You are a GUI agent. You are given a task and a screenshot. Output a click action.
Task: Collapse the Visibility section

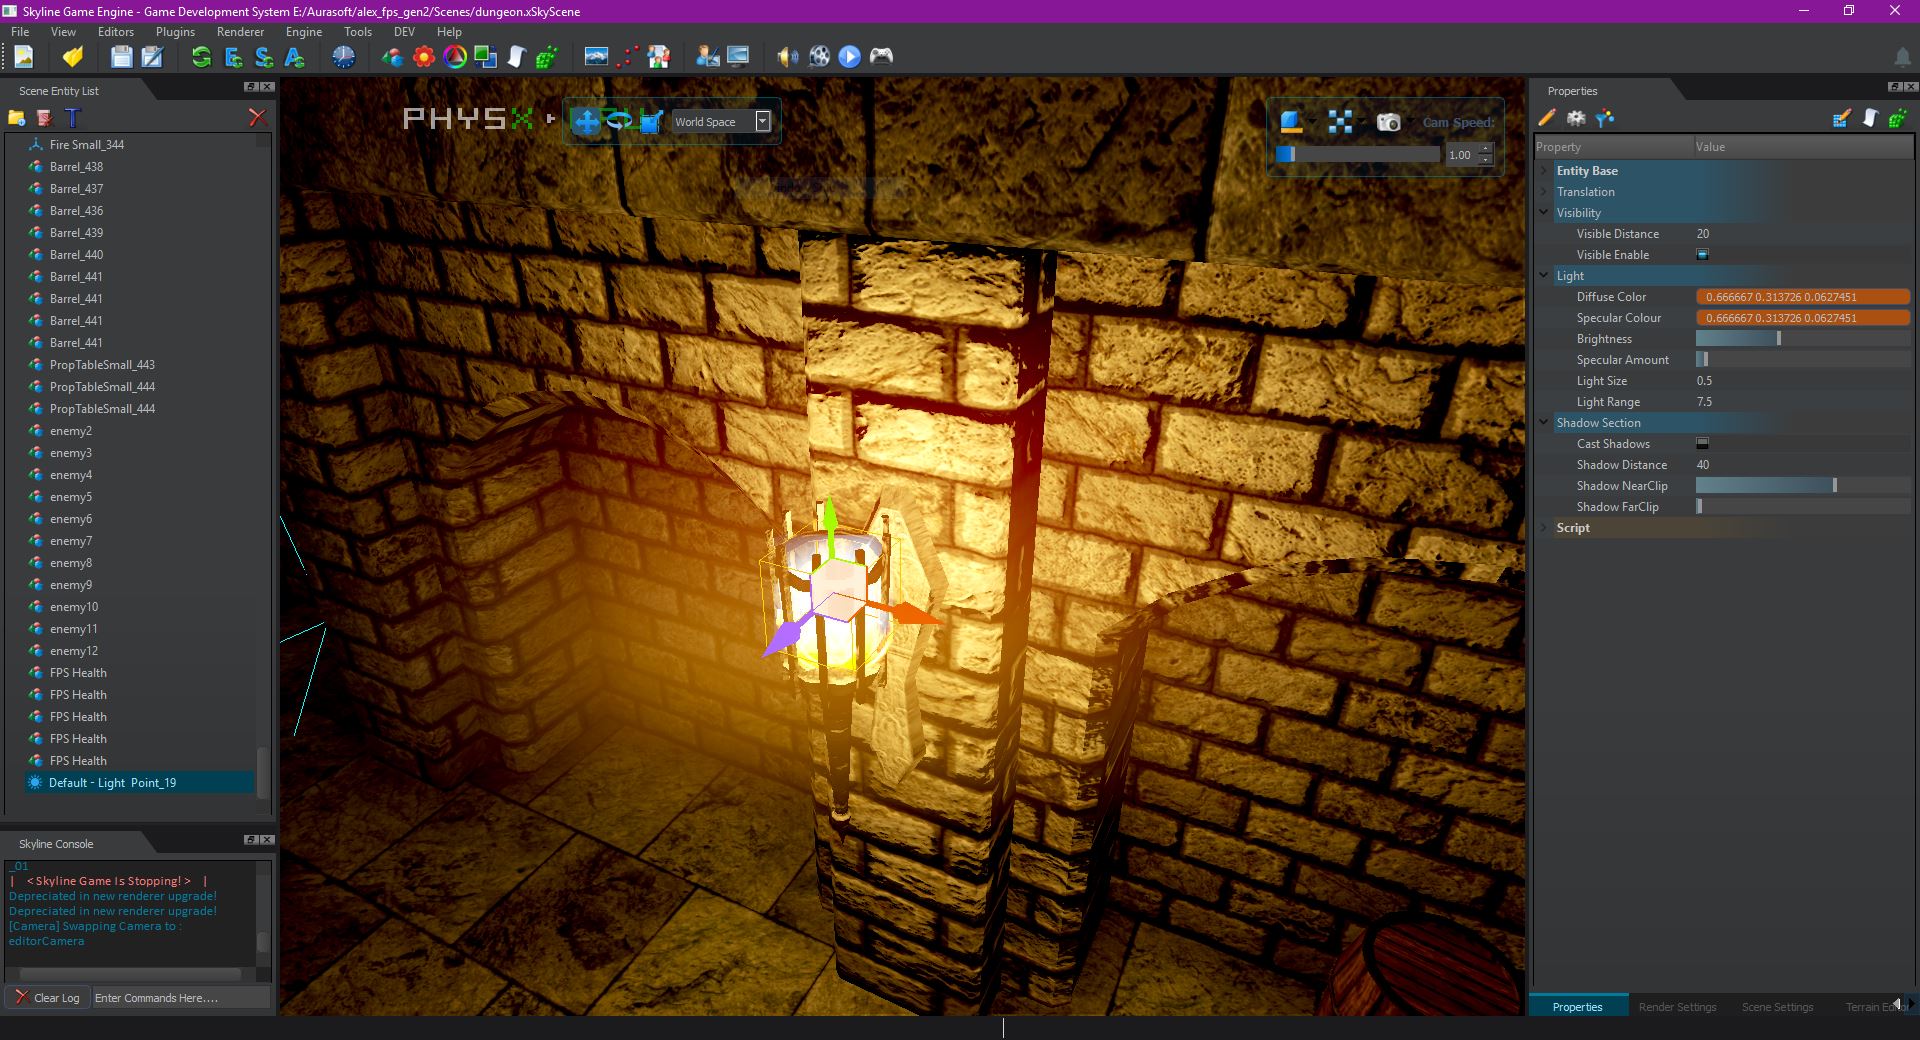(x=1544, y=213)
